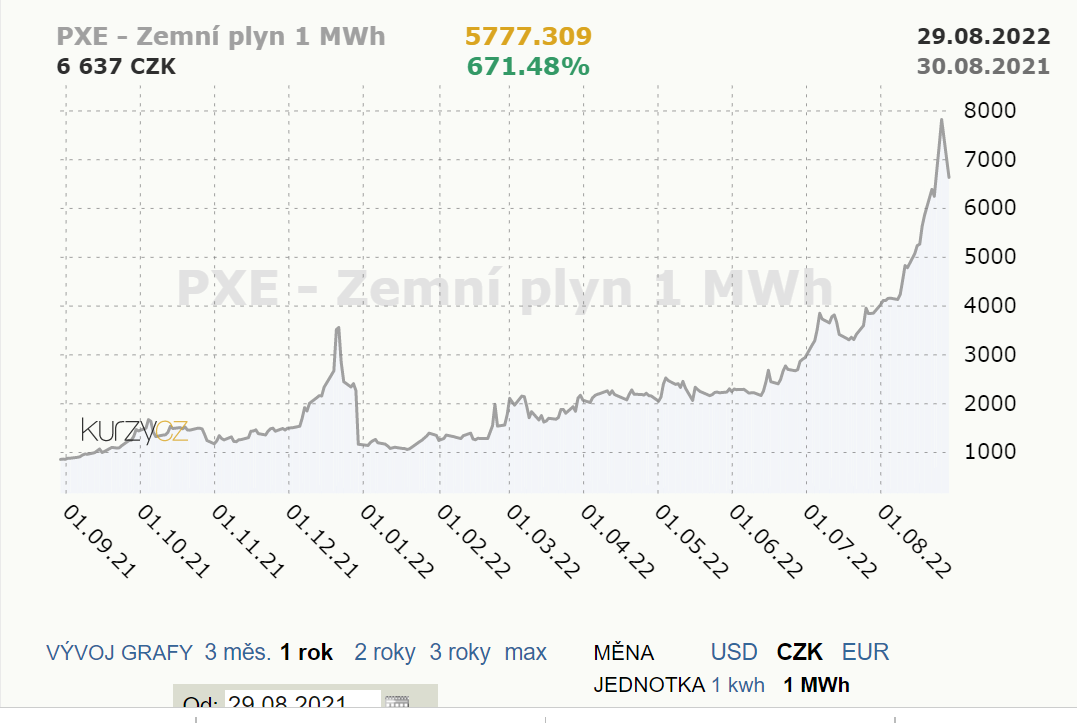1077x723 pixels.
Task: Change currency to USD
Action: [733, 653]
